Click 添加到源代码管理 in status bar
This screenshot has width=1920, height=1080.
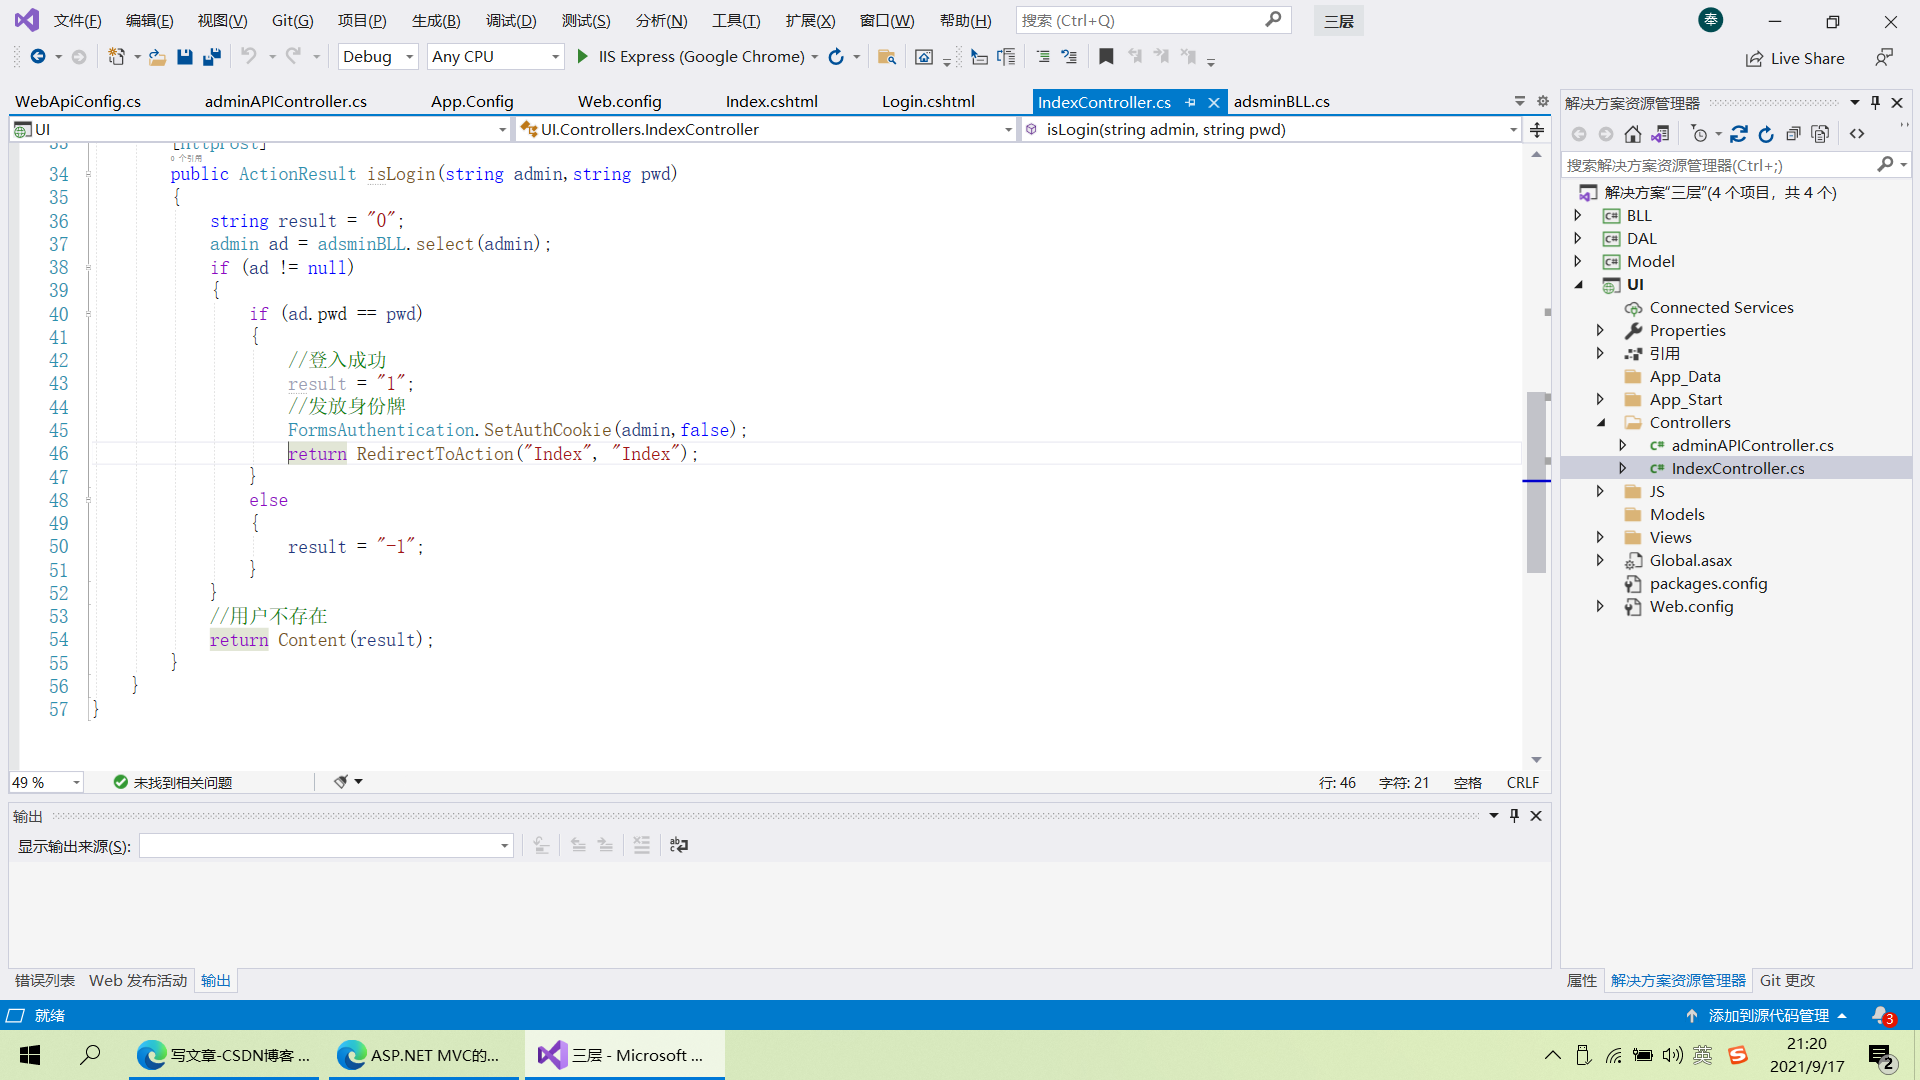pos(1768,1016)
